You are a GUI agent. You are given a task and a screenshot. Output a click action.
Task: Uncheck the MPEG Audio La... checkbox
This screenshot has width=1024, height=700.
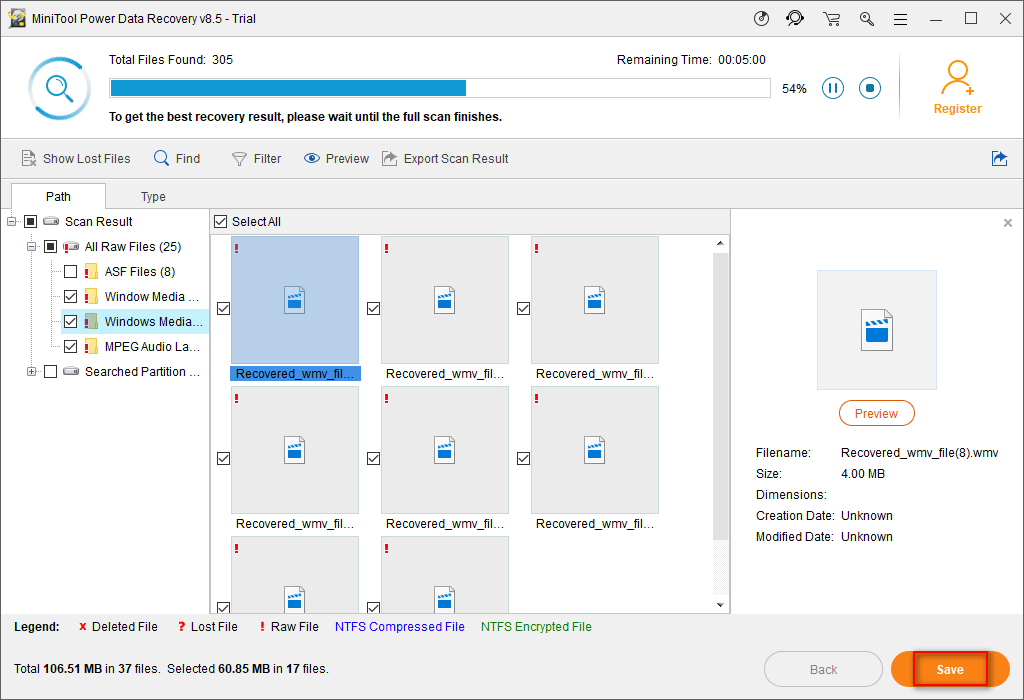coord(71,347)
